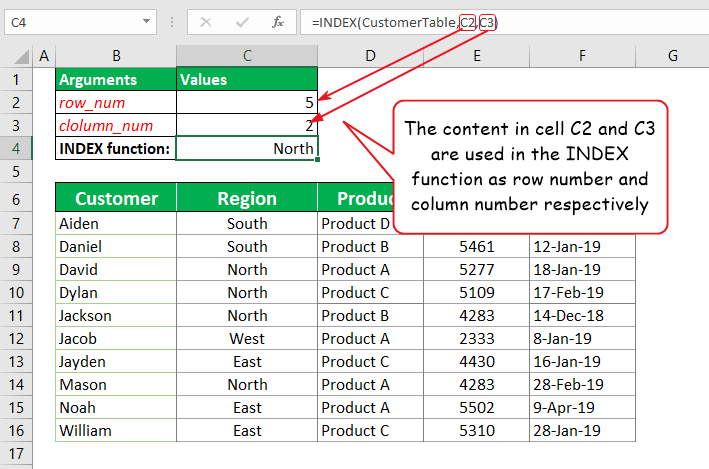Click the Customer table header

point(116,198)
